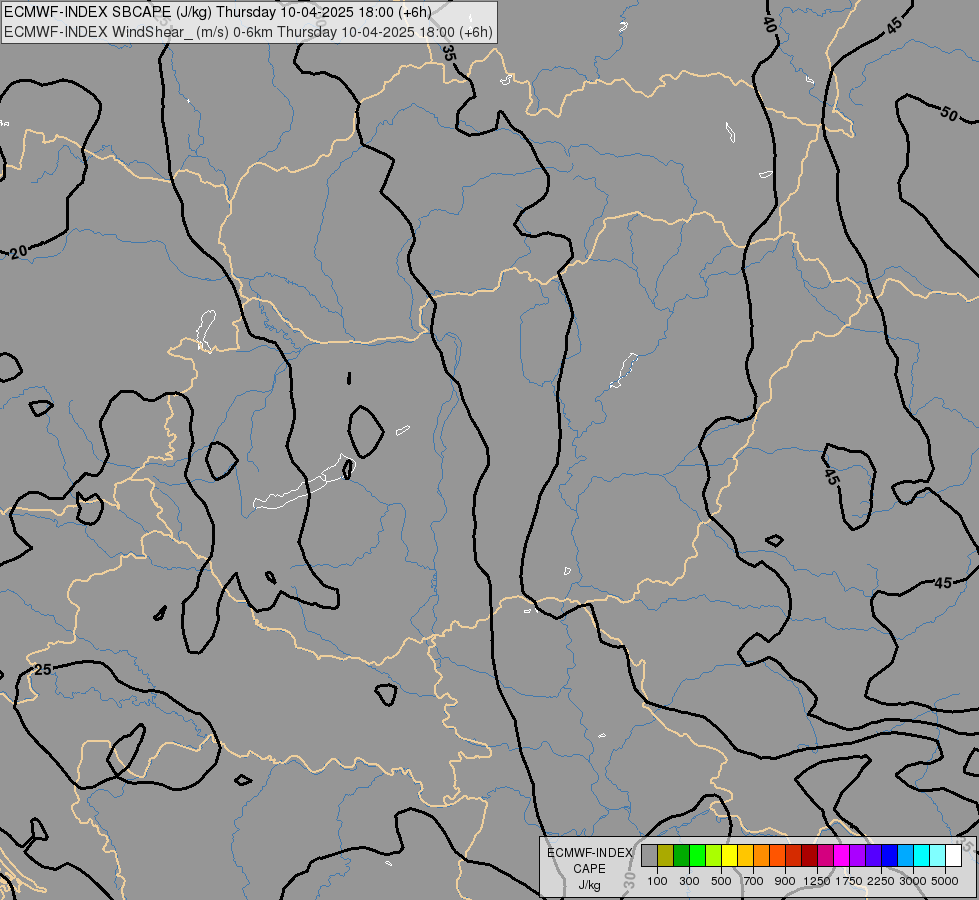Pick the gray swatch in the CAPE legend
Image resolution: width=979 pixels, height=900 pixels.
tap(649, 855)
